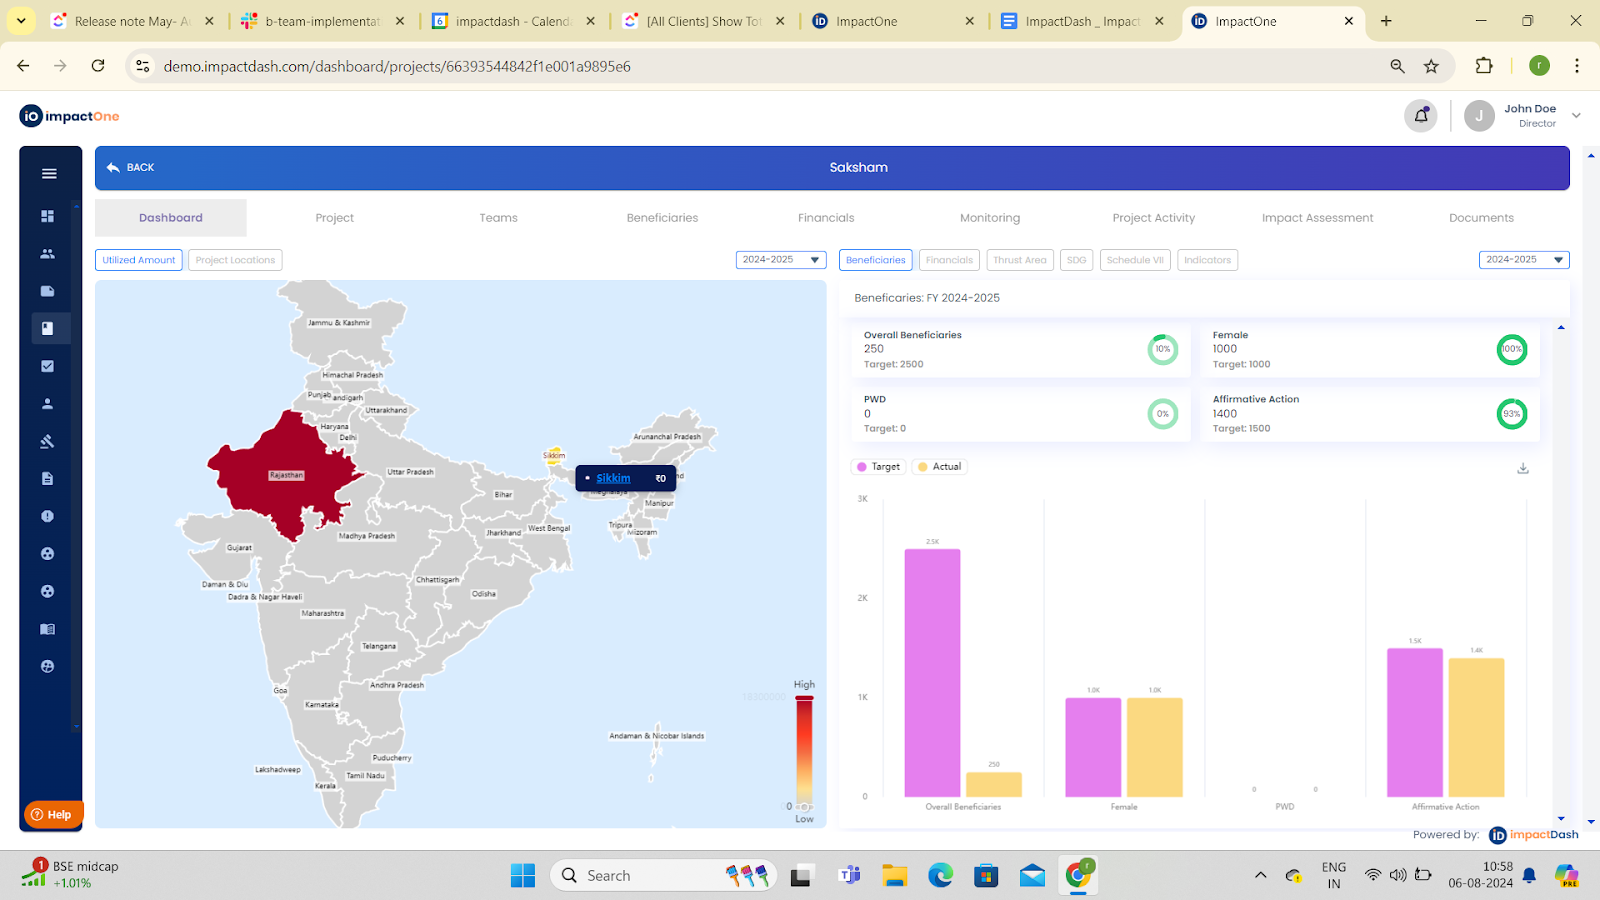Image resolution: width=1600 pixels, height=900 pixels.
Task: Open the map year 2024-2025 dropdown
Action: (781, 260)
